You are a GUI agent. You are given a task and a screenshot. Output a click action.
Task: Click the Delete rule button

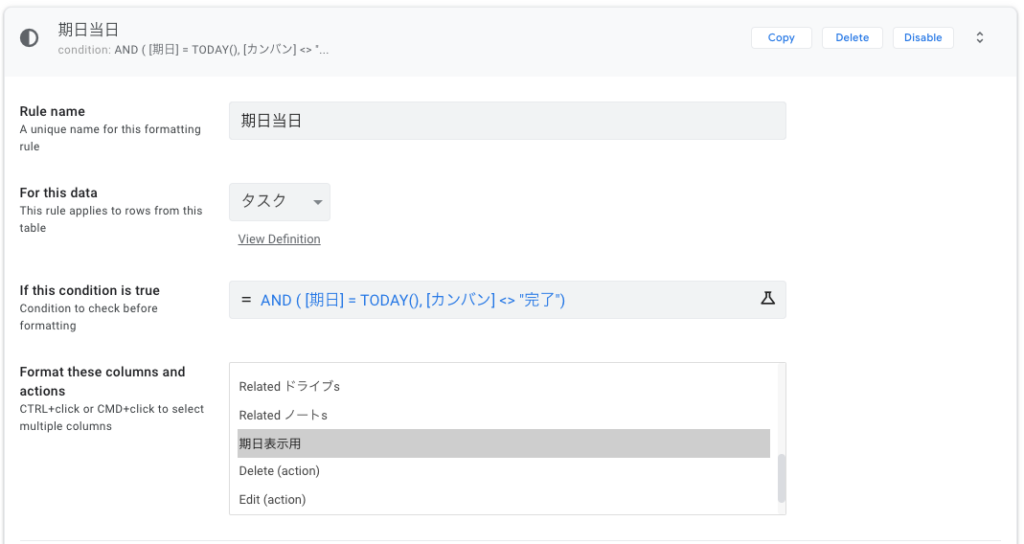852,38
